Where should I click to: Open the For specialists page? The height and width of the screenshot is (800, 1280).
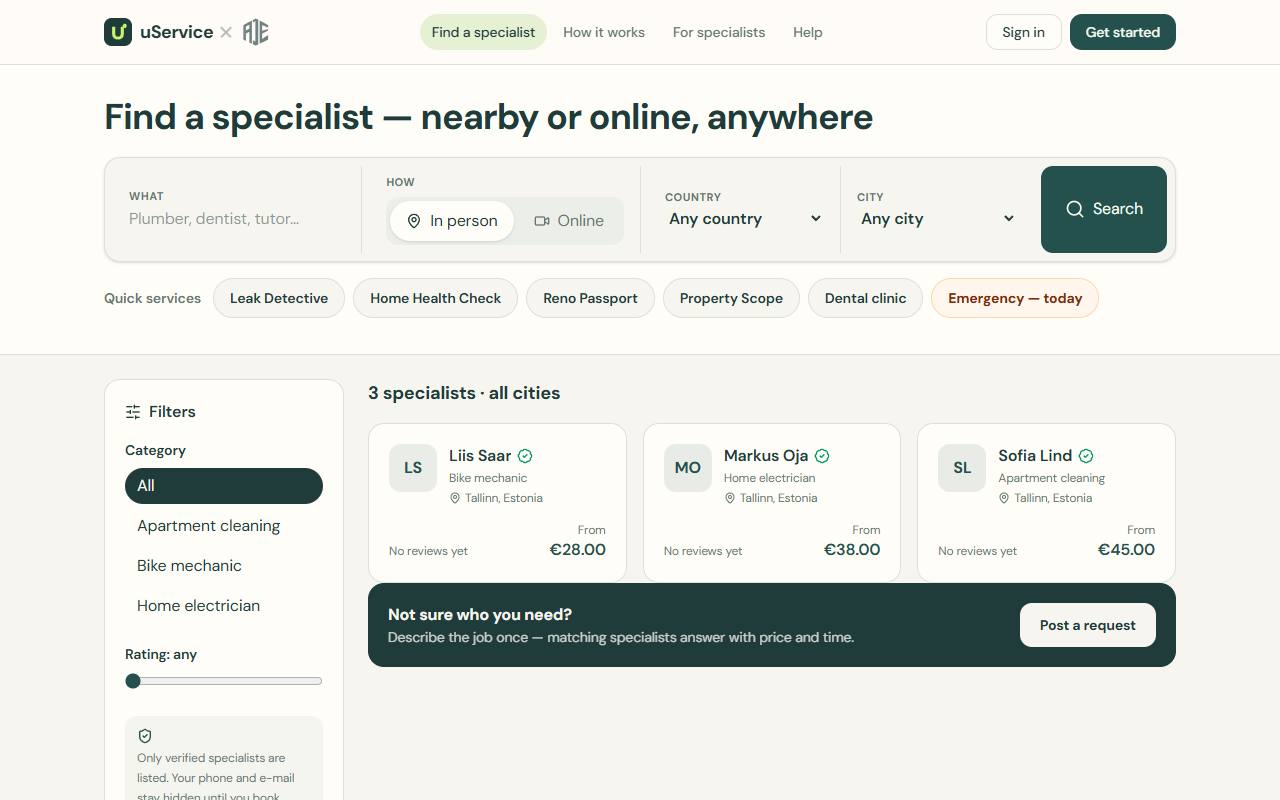pyautogui.click(x=719, y=32)
